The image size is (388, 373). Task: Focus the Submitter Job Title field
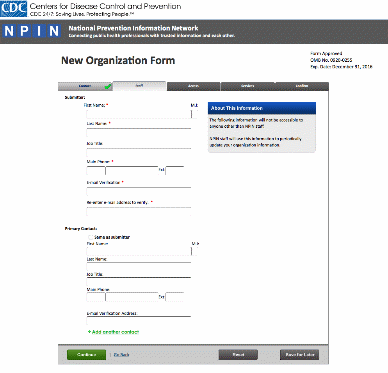pos(139,153)
